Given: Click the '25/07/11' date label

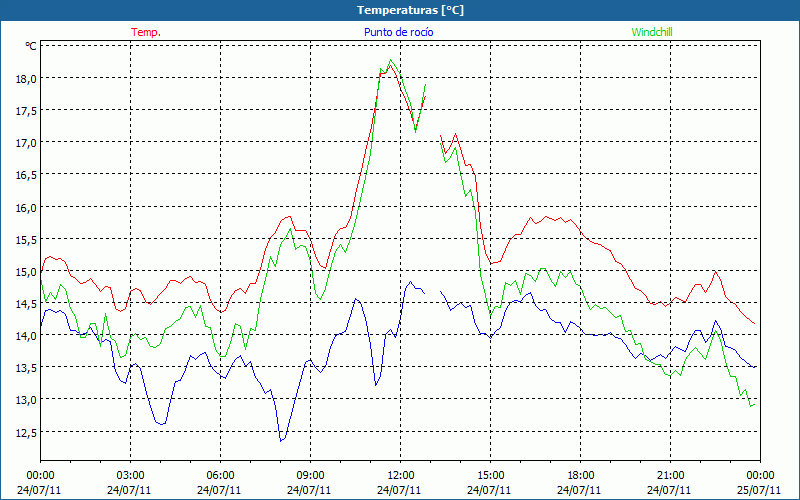Looking at the screenshot, I should pyautogui.click(x=759, y=490).
